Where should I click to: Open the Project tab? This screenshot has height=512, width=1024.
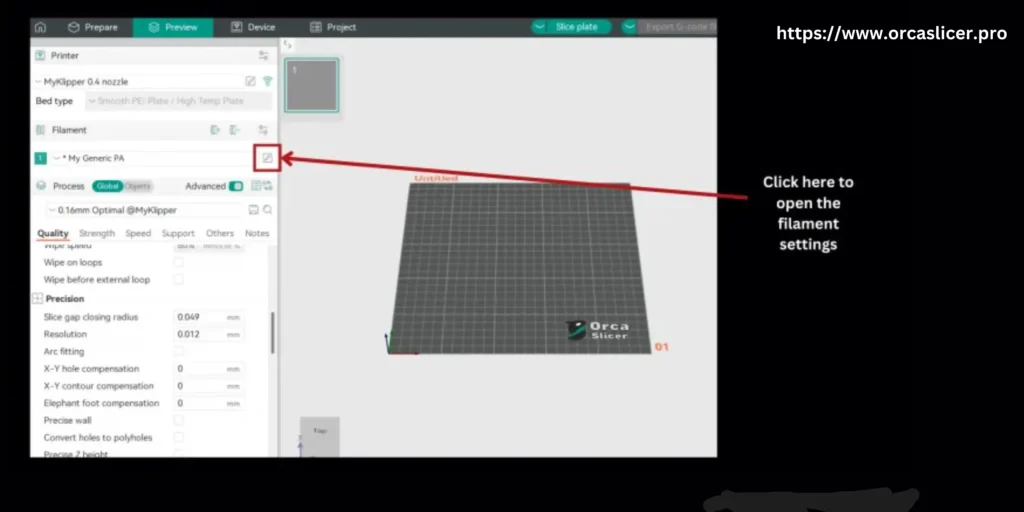point(333,27)
